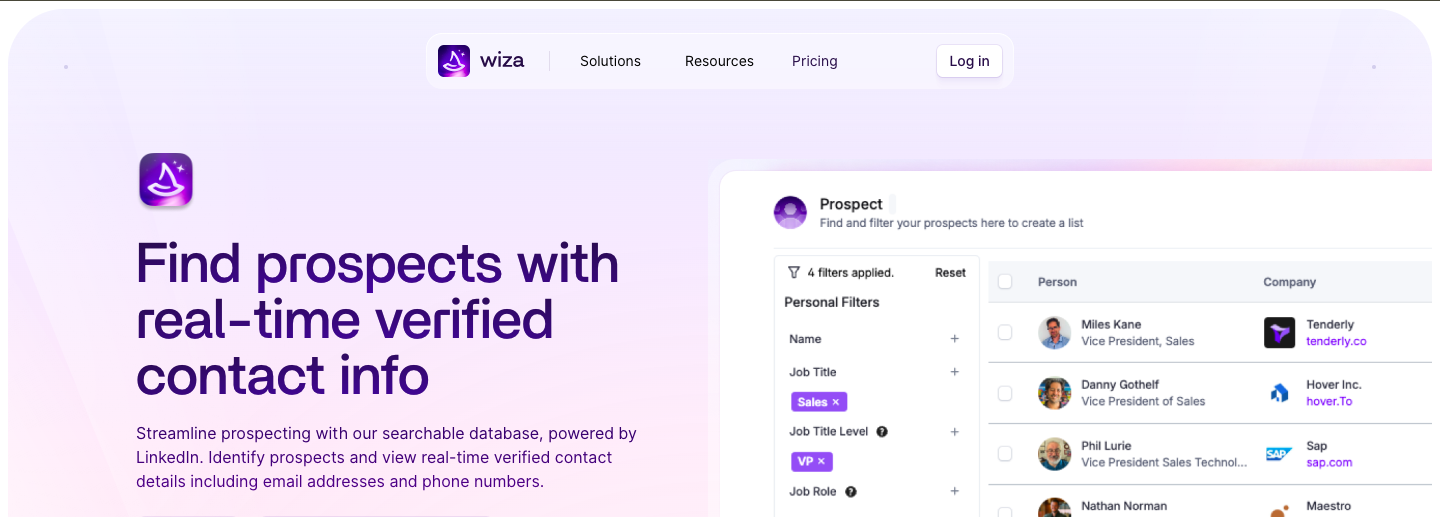Remove the VP filter tag
The height and width of the screenshot is (517, 1440).
821,462
